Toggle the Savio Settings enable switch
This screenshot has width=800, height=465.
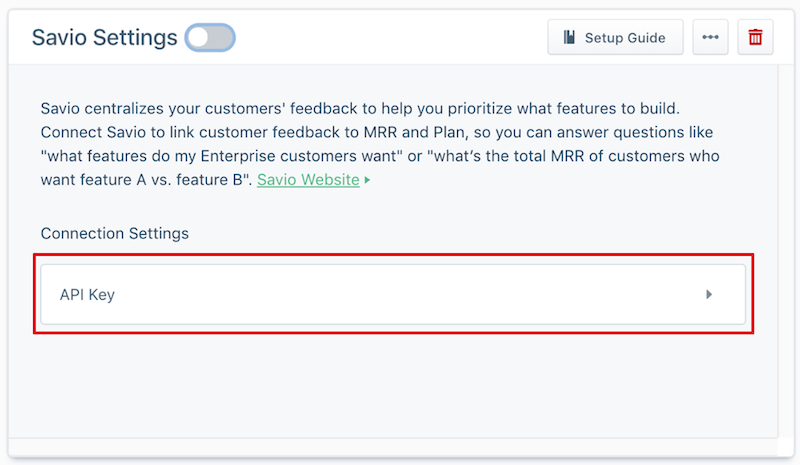tap(210, 37)
